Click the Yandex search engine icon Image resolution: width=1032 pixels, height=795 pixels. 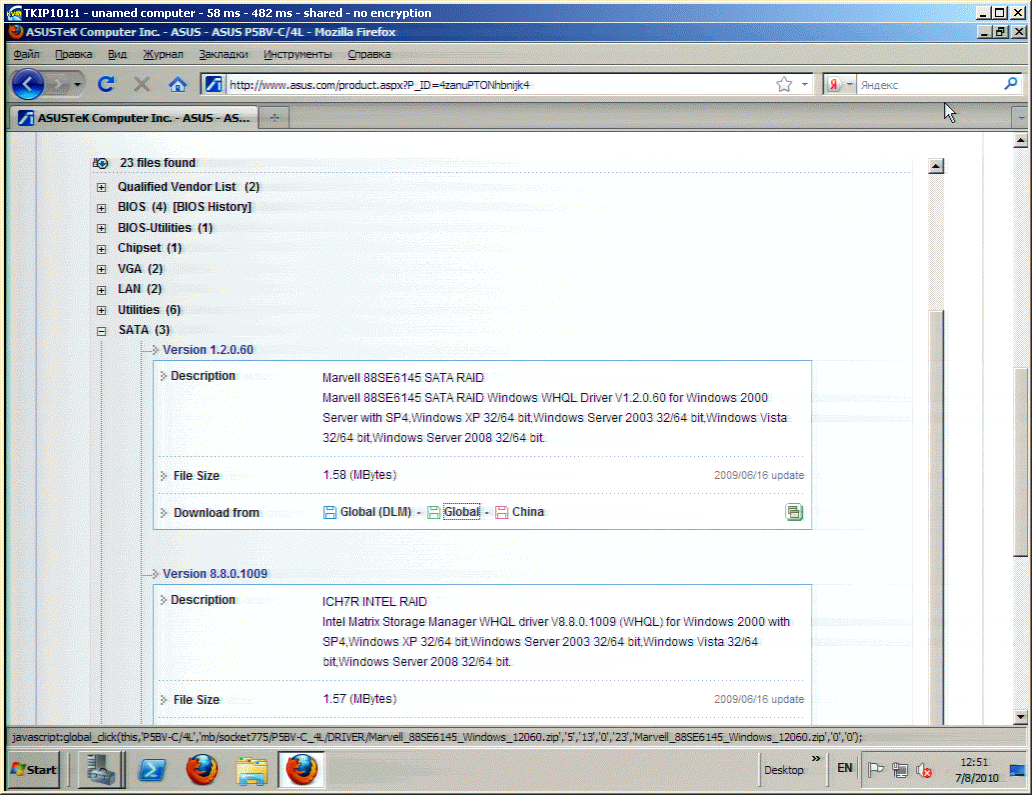click(x=833, y=84)
